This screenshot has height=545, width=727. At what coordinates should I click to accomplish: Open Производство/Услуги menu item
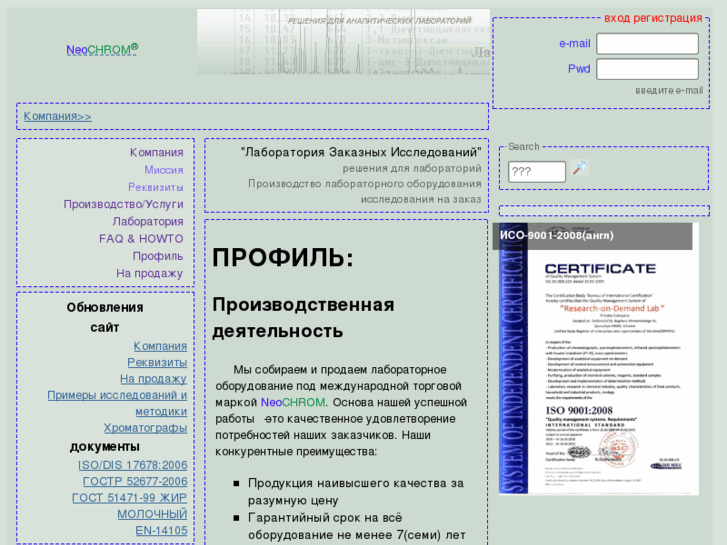pyautogui.click(x=123, y=204)
